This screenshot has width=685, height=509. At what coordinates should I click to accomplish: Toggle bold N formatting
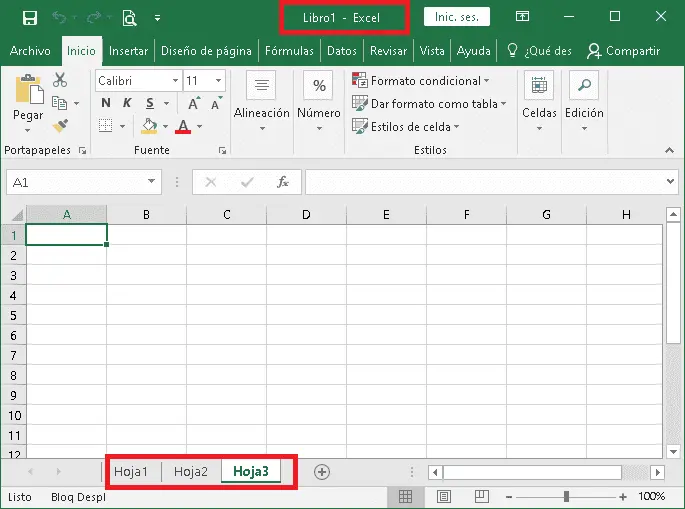tap(106, 103)
